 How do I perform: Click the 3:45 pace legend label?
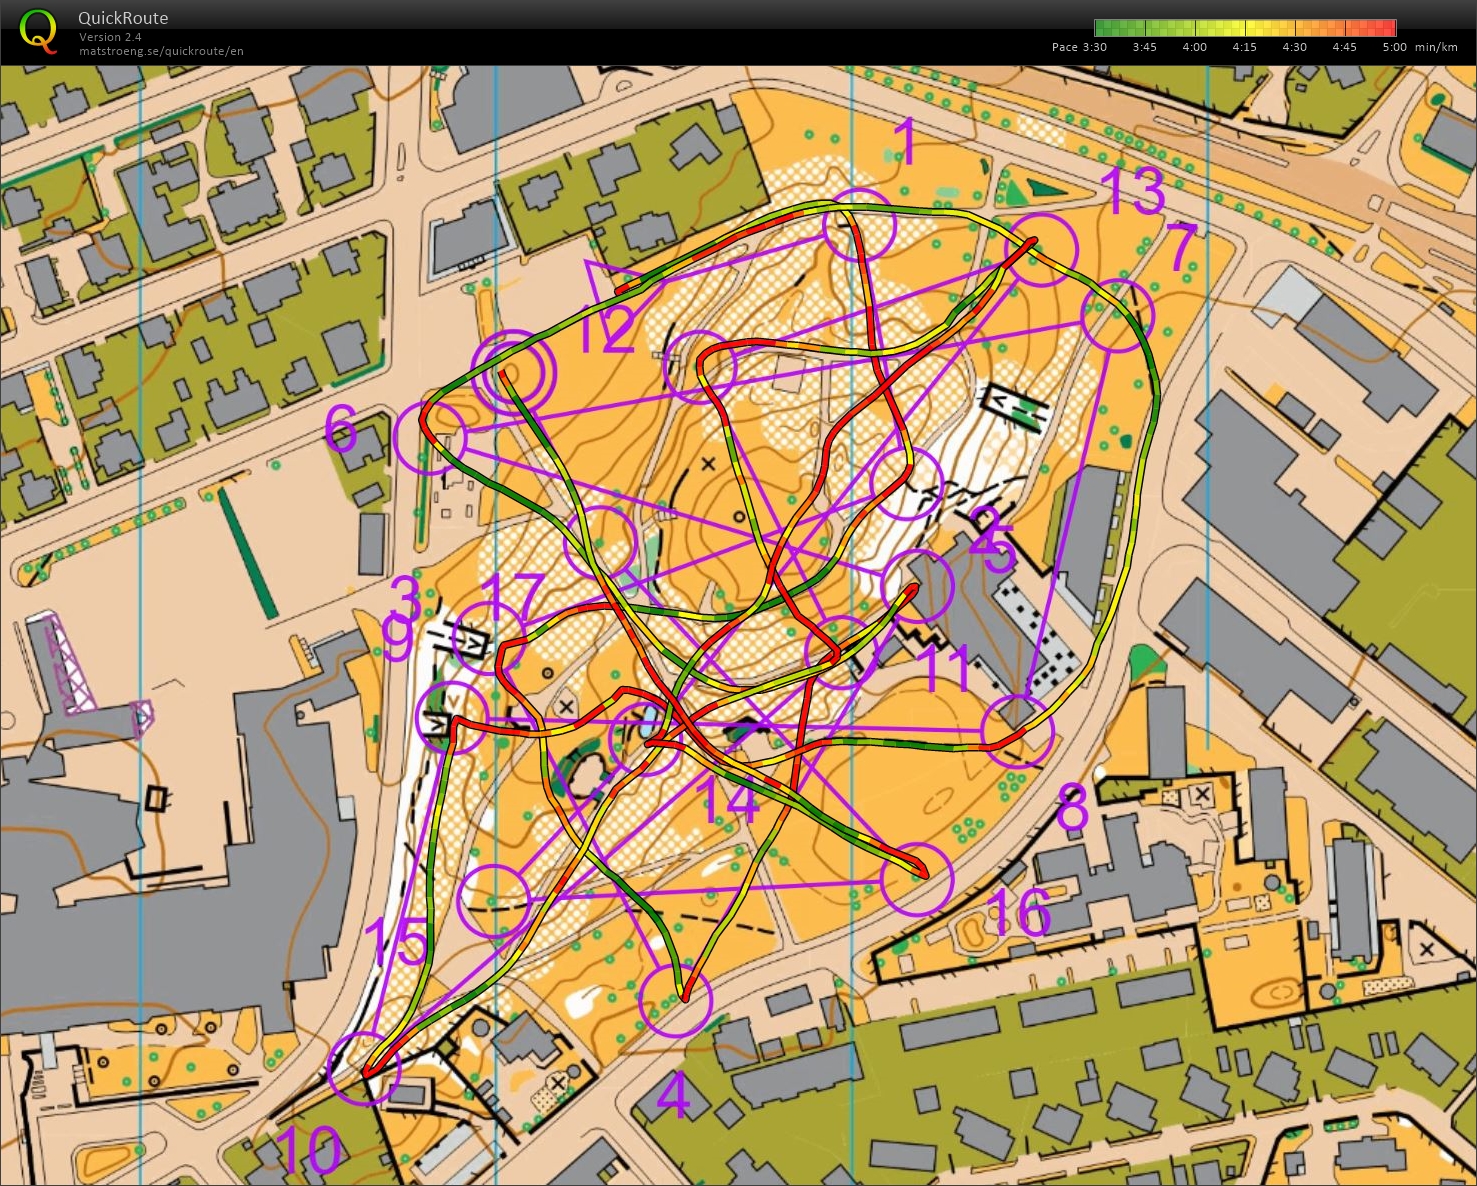pyautogui.click(x=1145, y=47)
